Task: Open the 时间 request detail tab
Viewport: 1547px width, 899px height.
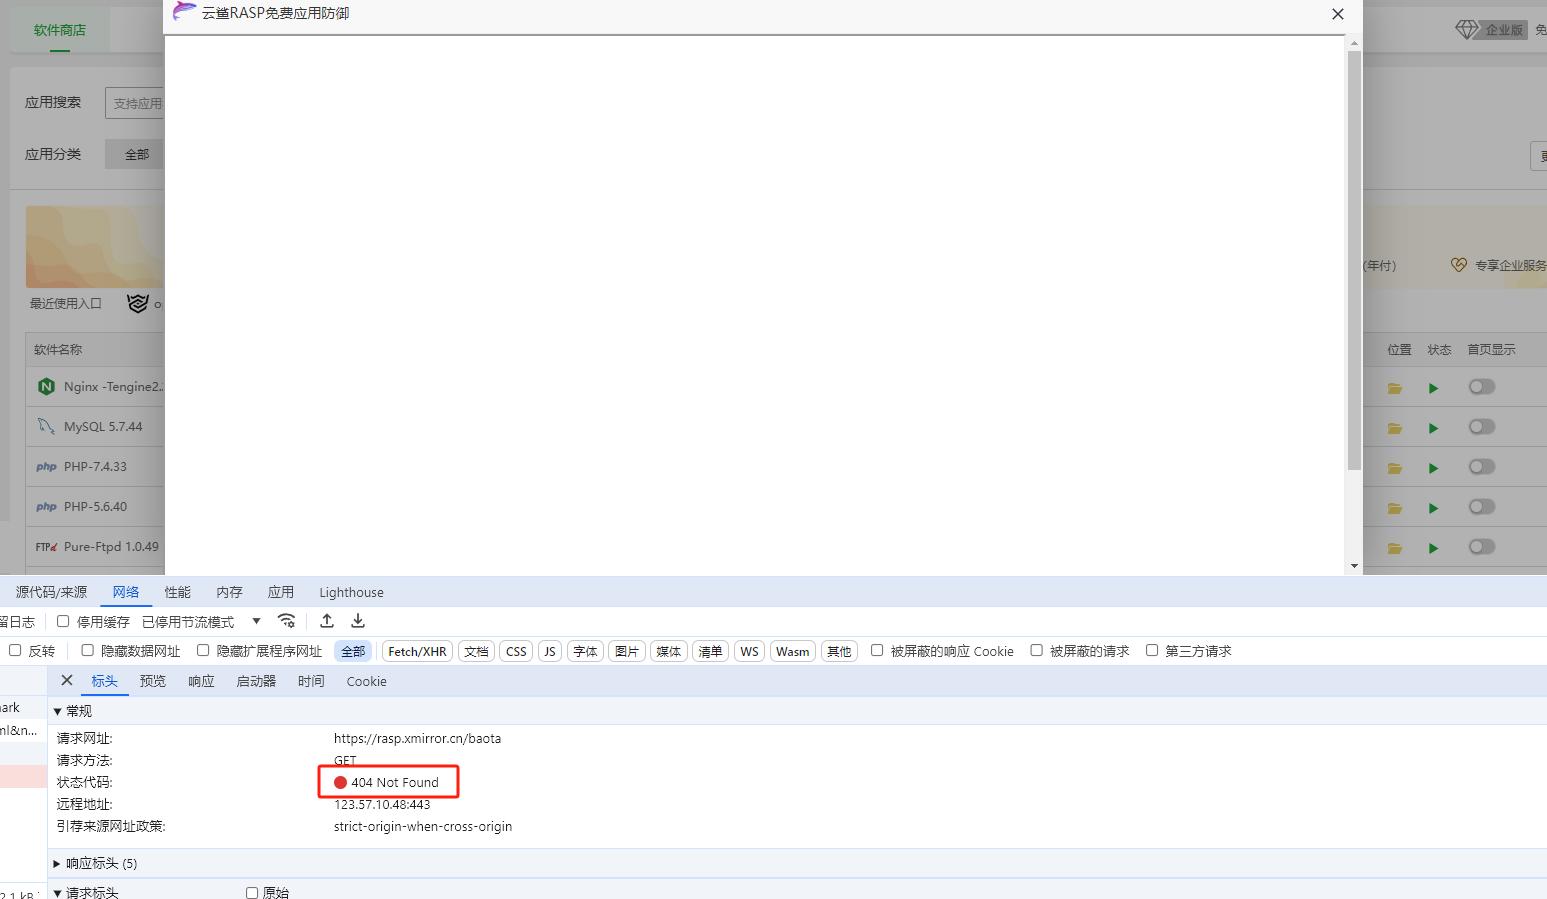Action: (x=311, y=681)
